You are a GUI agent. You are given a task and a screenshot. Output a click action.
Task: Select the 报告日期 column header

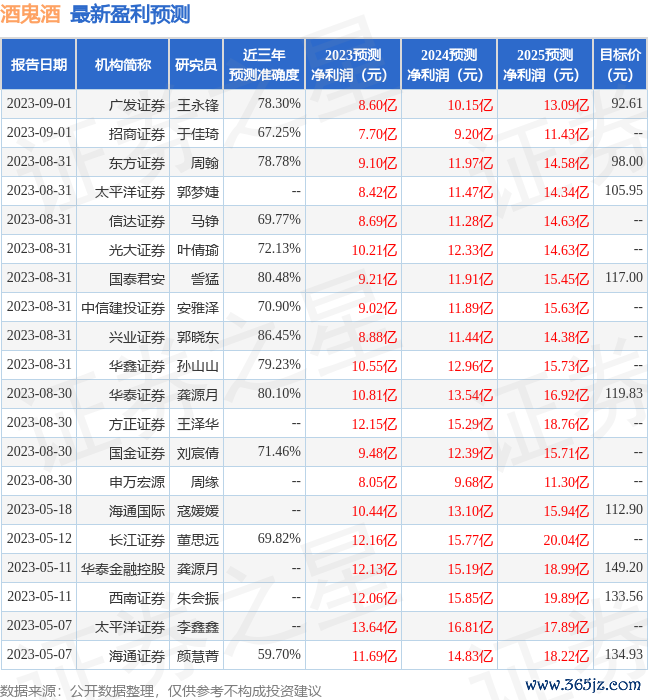(39, 65)
